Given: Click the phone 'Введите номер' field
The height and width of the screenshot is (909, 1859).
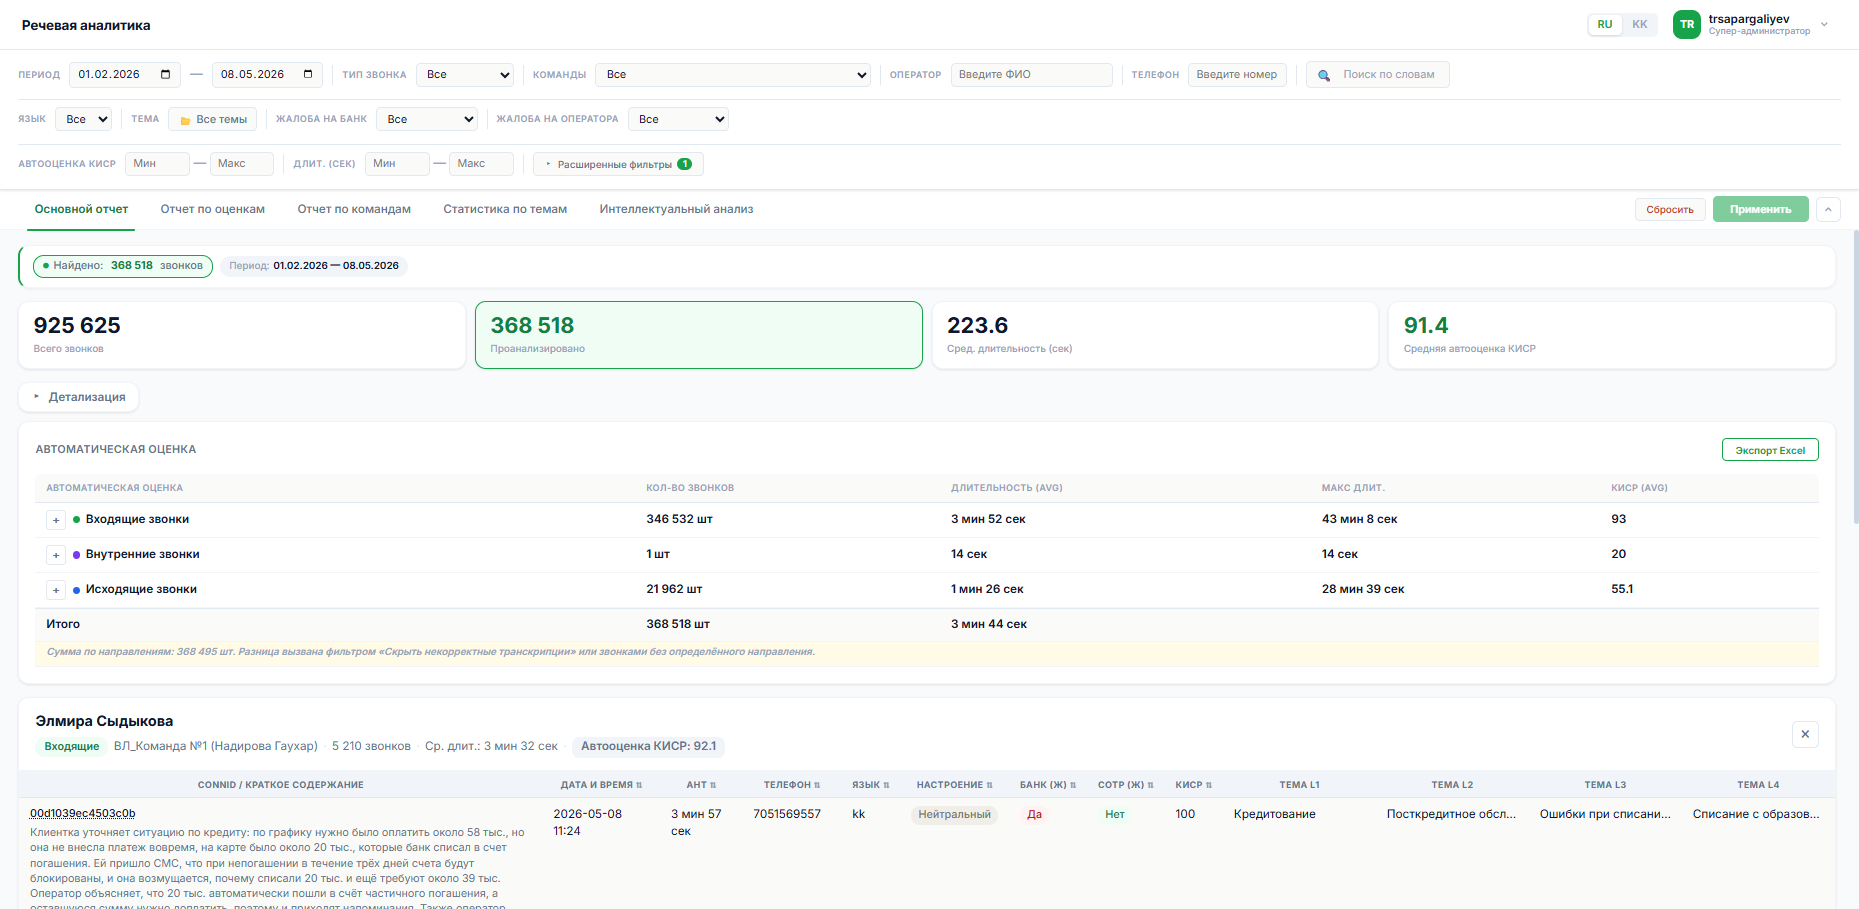Looking at the screenshot, I should tap(1237, 75).
